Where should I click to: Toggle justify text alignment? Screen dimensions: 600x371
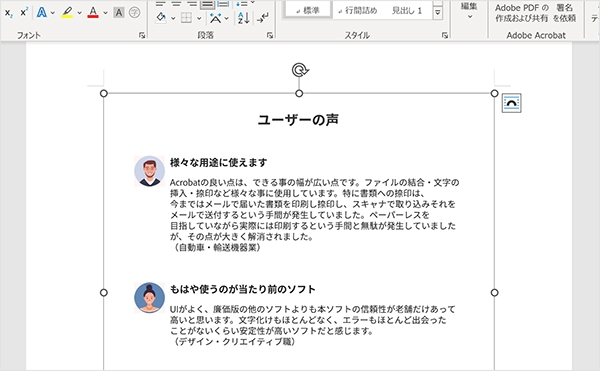pyautogui.click(x=207, y=4)
